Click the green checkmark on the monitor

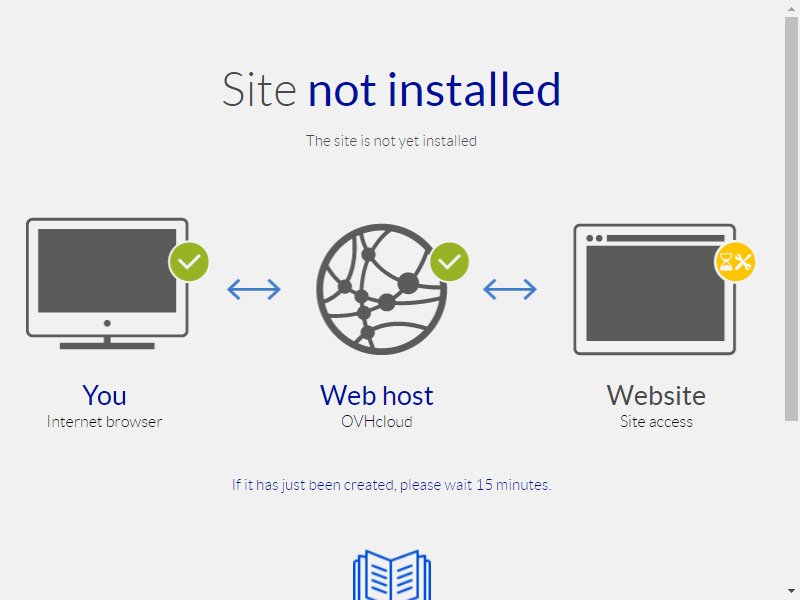click(x=189, y=262)
